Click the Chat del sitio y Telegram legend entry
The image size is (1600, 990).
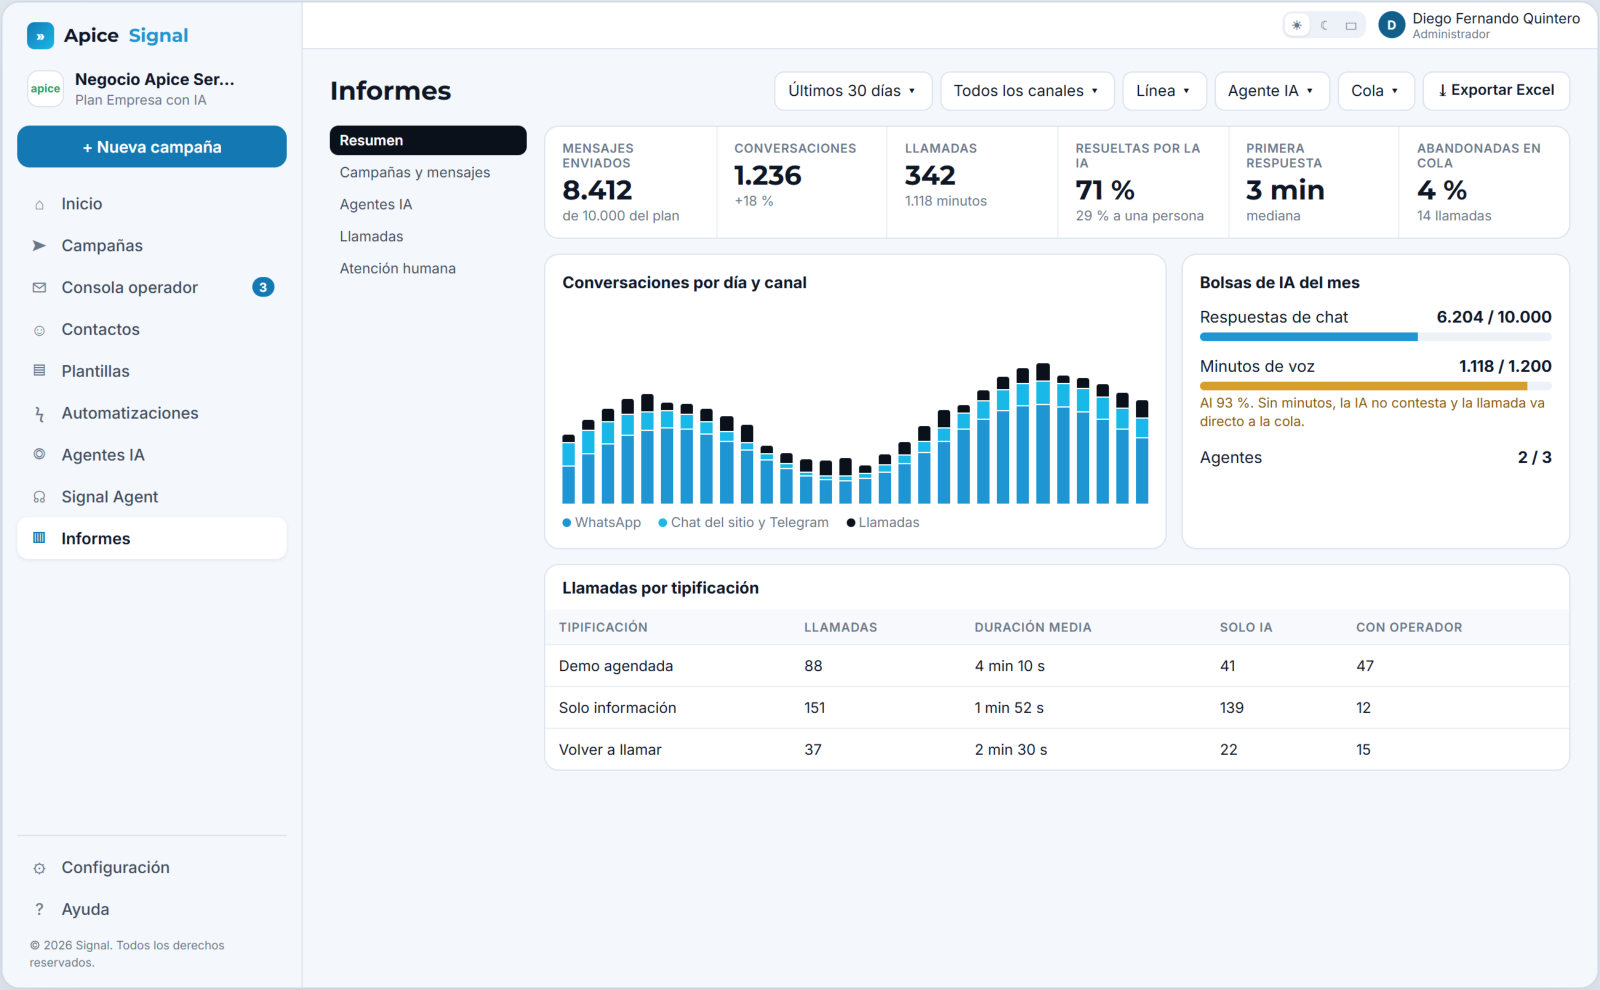coord(744,523)
